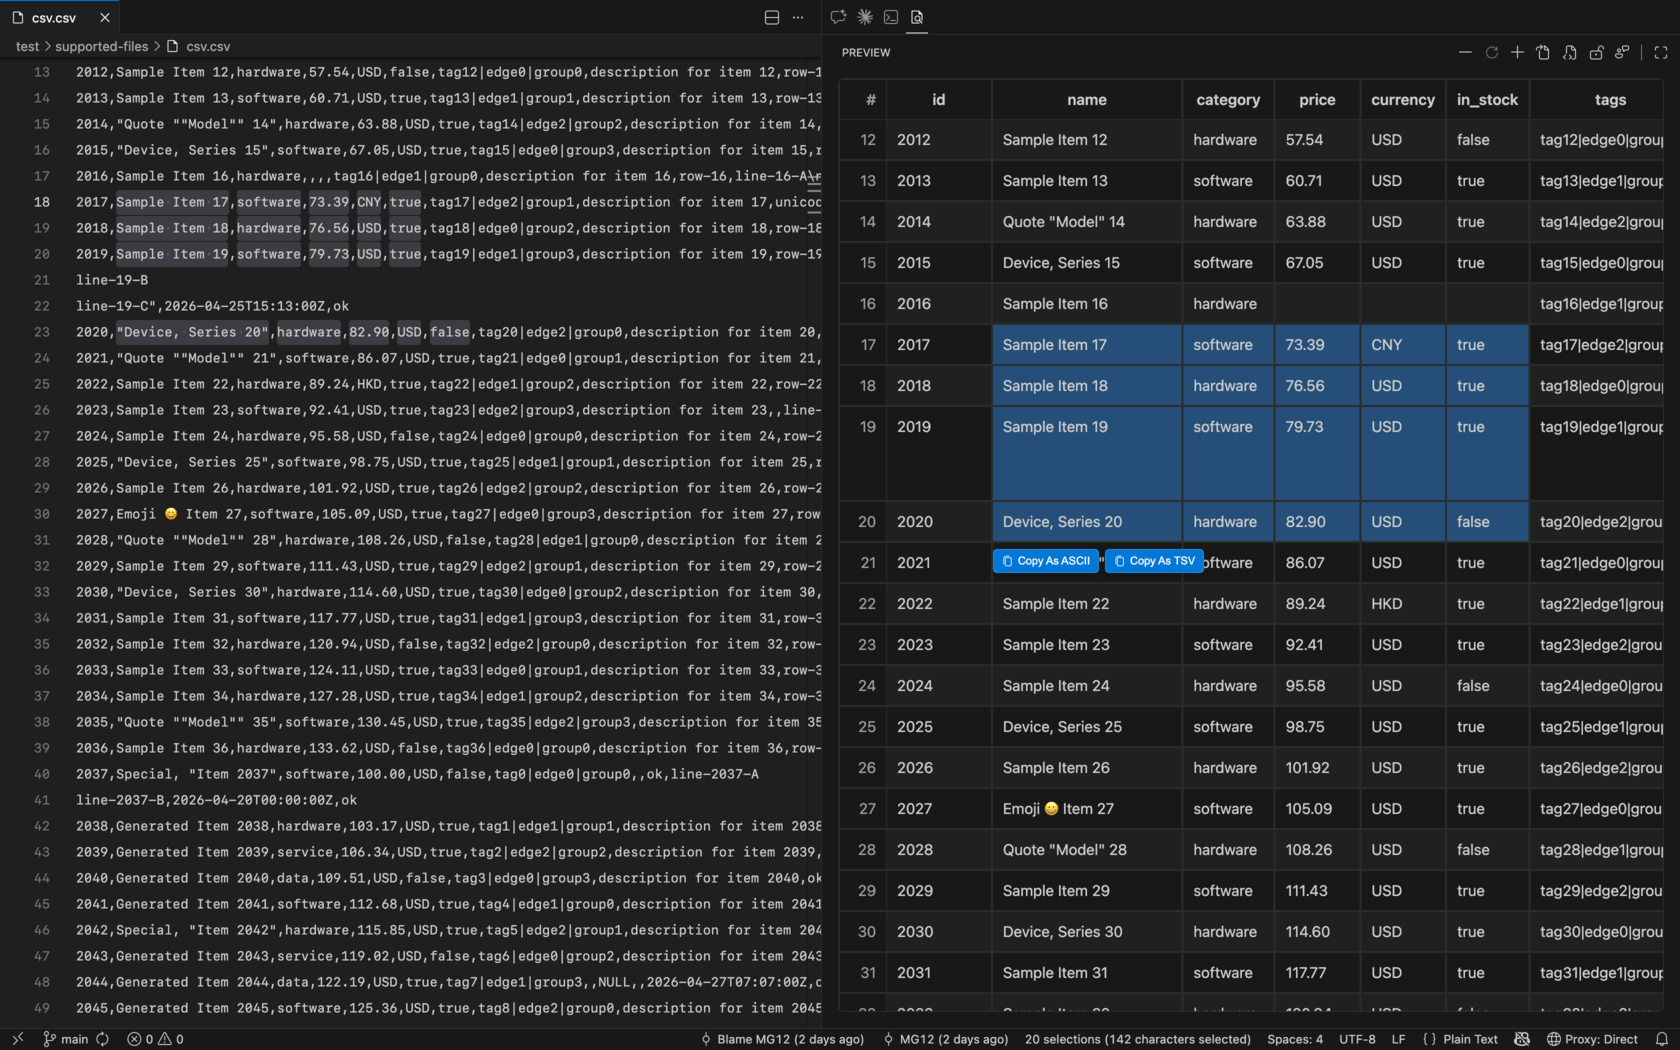Show errors and warnings count
The width and height of the screenshot is (1680, 1050).
click(x=155, y=1039)
